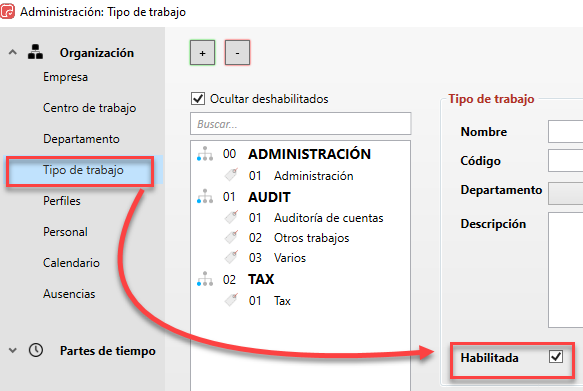Click the Organización section header

coord(97,52)
